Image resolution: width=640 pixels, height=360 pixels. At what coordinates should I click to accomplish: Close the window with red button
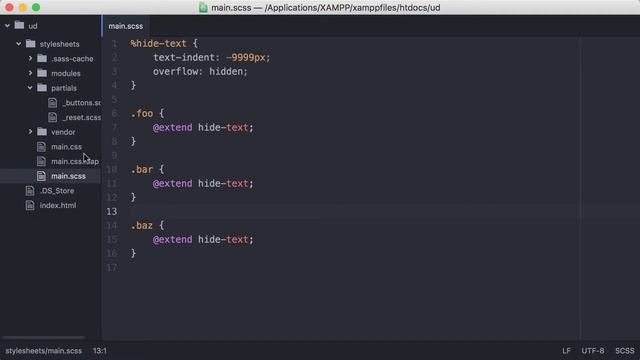9,7
